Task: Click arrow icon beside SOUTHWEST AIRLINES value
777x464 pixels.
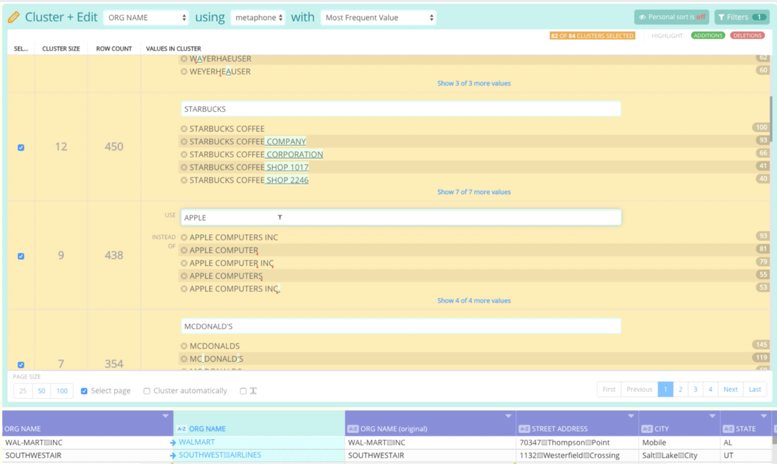Action: (172, 455)
